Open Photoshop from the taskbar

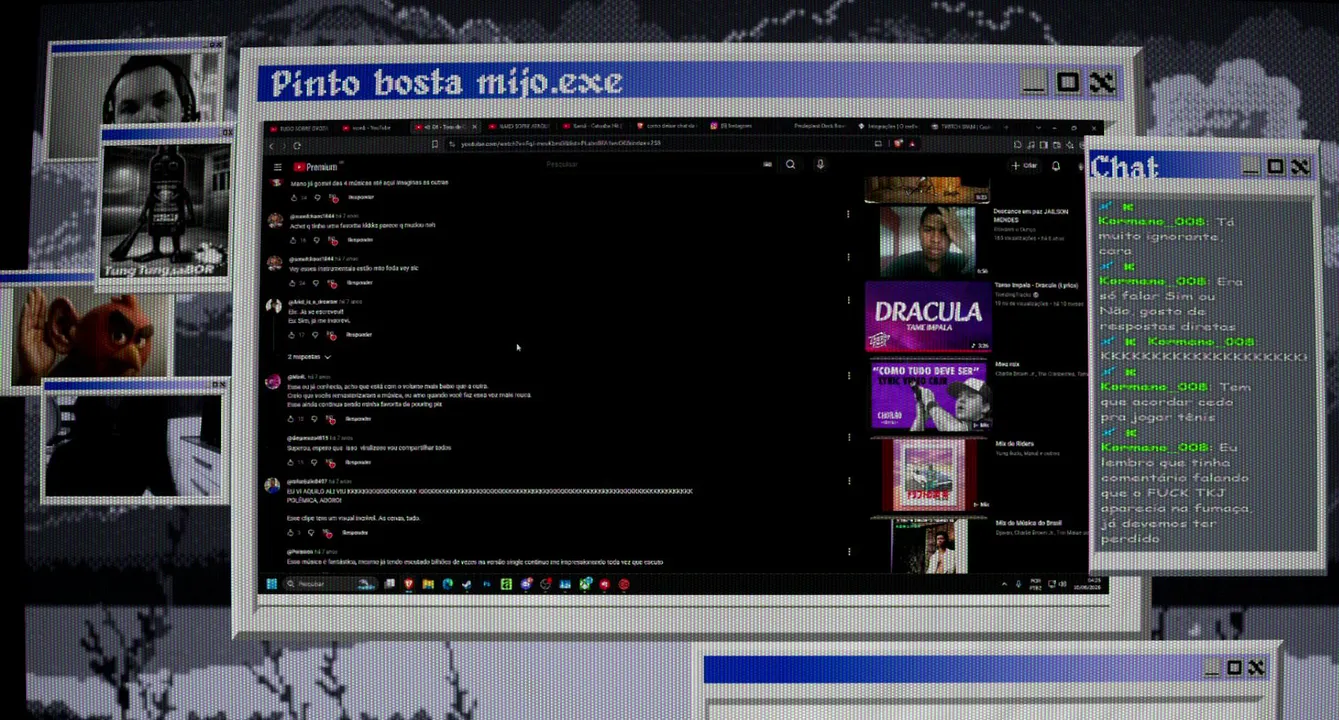(487, 584)
